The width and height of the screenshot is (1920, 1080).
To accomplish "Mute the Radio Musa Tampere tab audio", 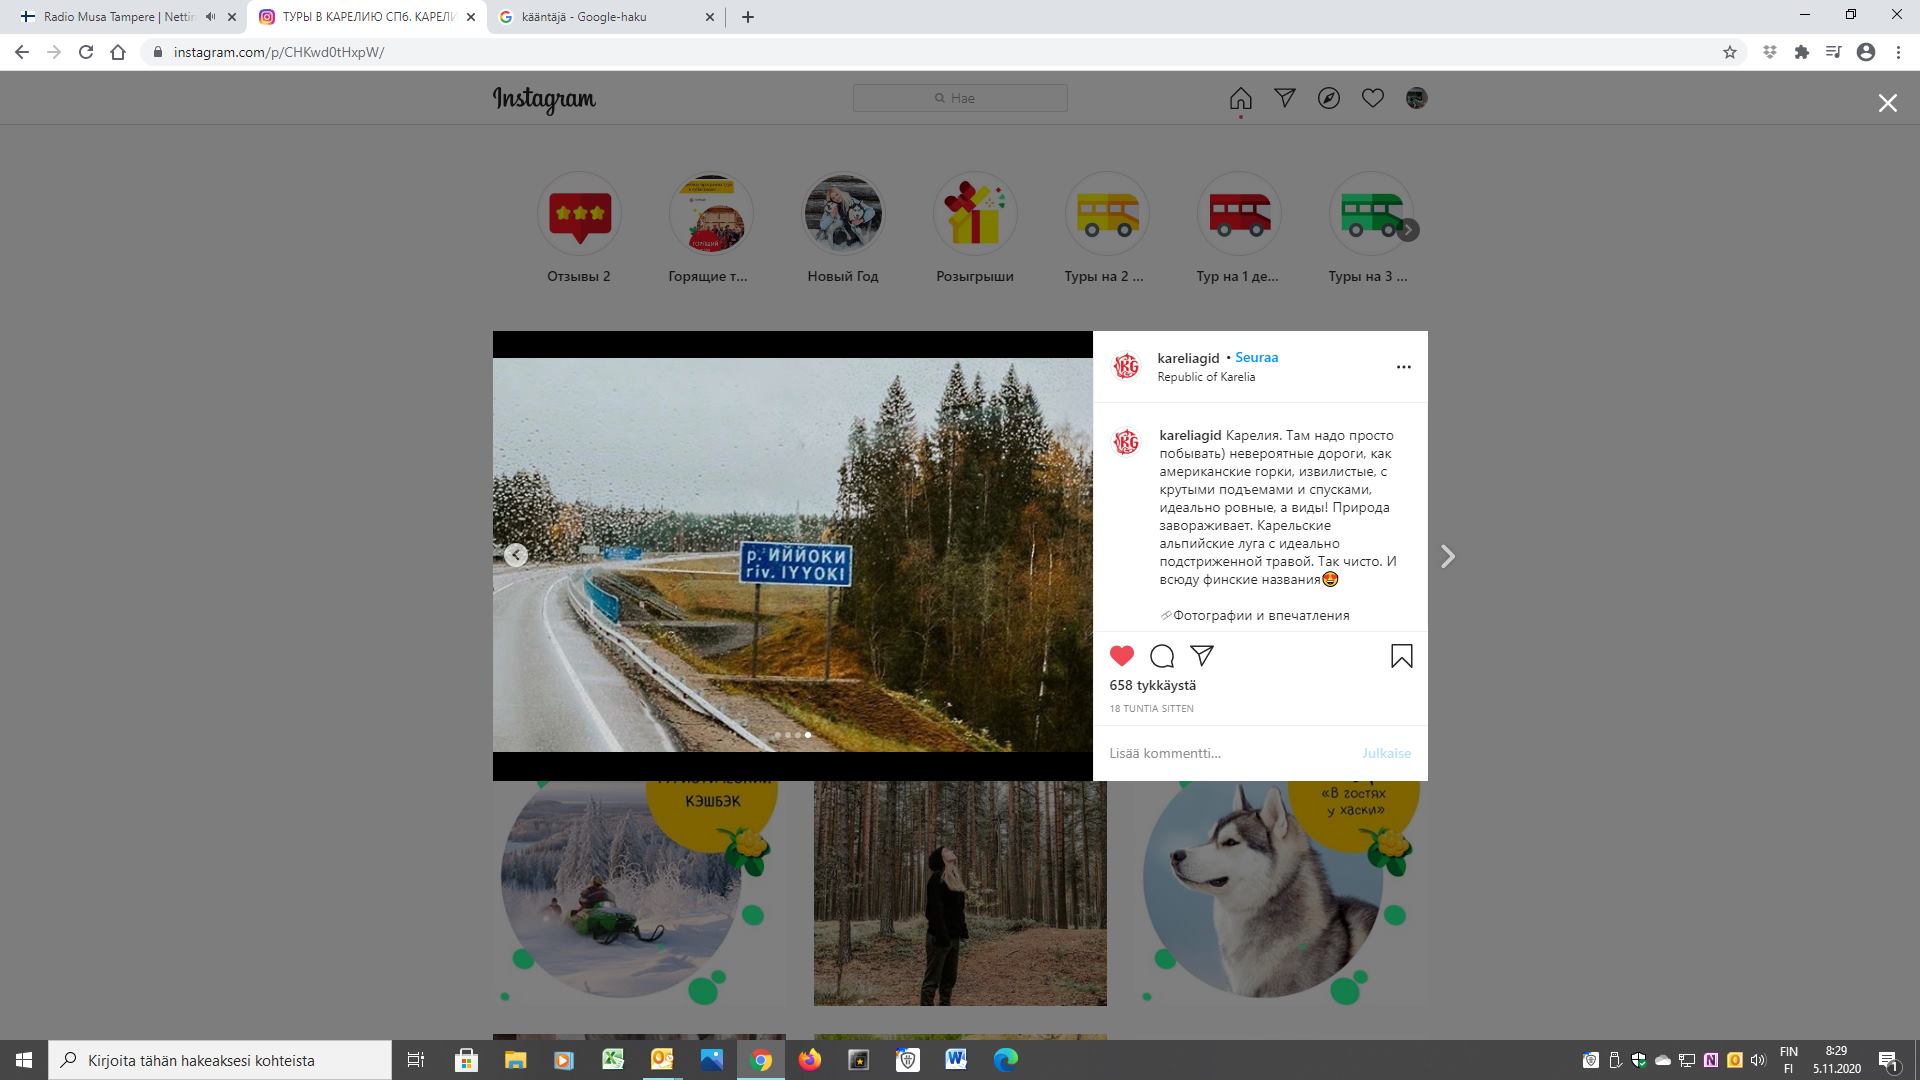I will coord(210,17).
